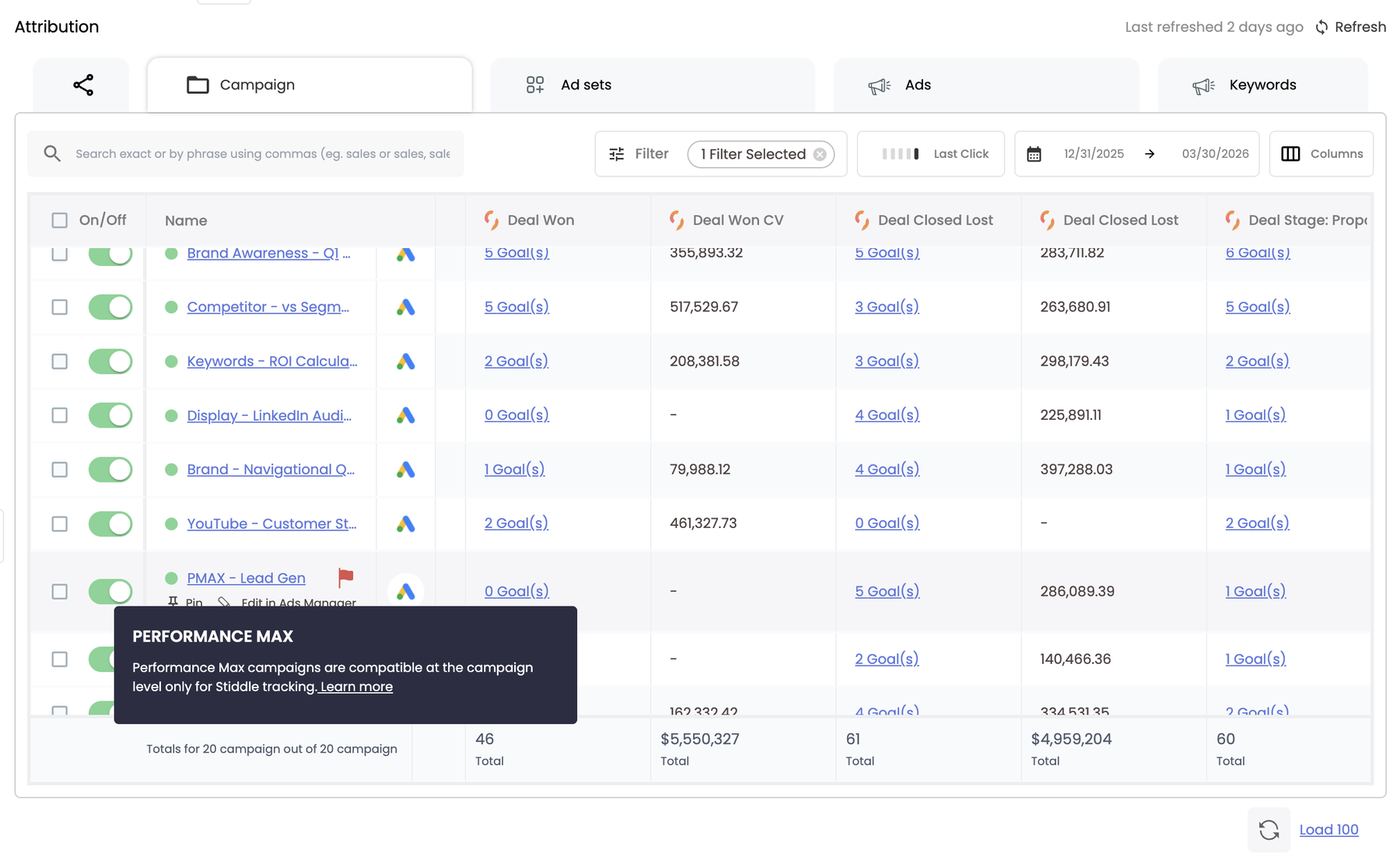Click Google Ads icon in Display - LinkedIn row

[405, 415]
